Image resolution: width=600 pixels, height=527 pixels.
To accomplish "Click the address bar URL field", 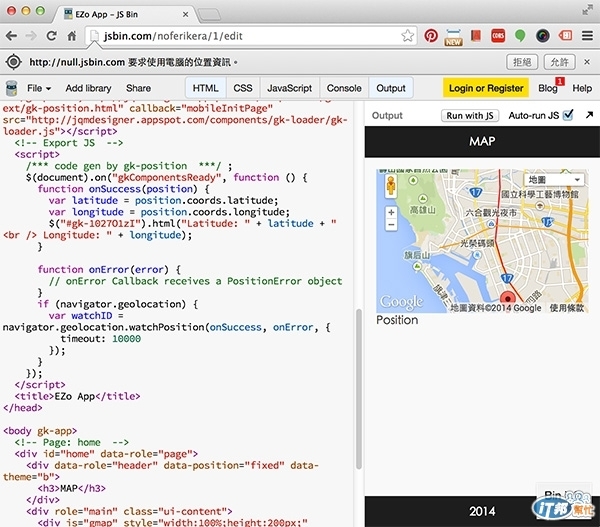I will [x=251, y=36].
